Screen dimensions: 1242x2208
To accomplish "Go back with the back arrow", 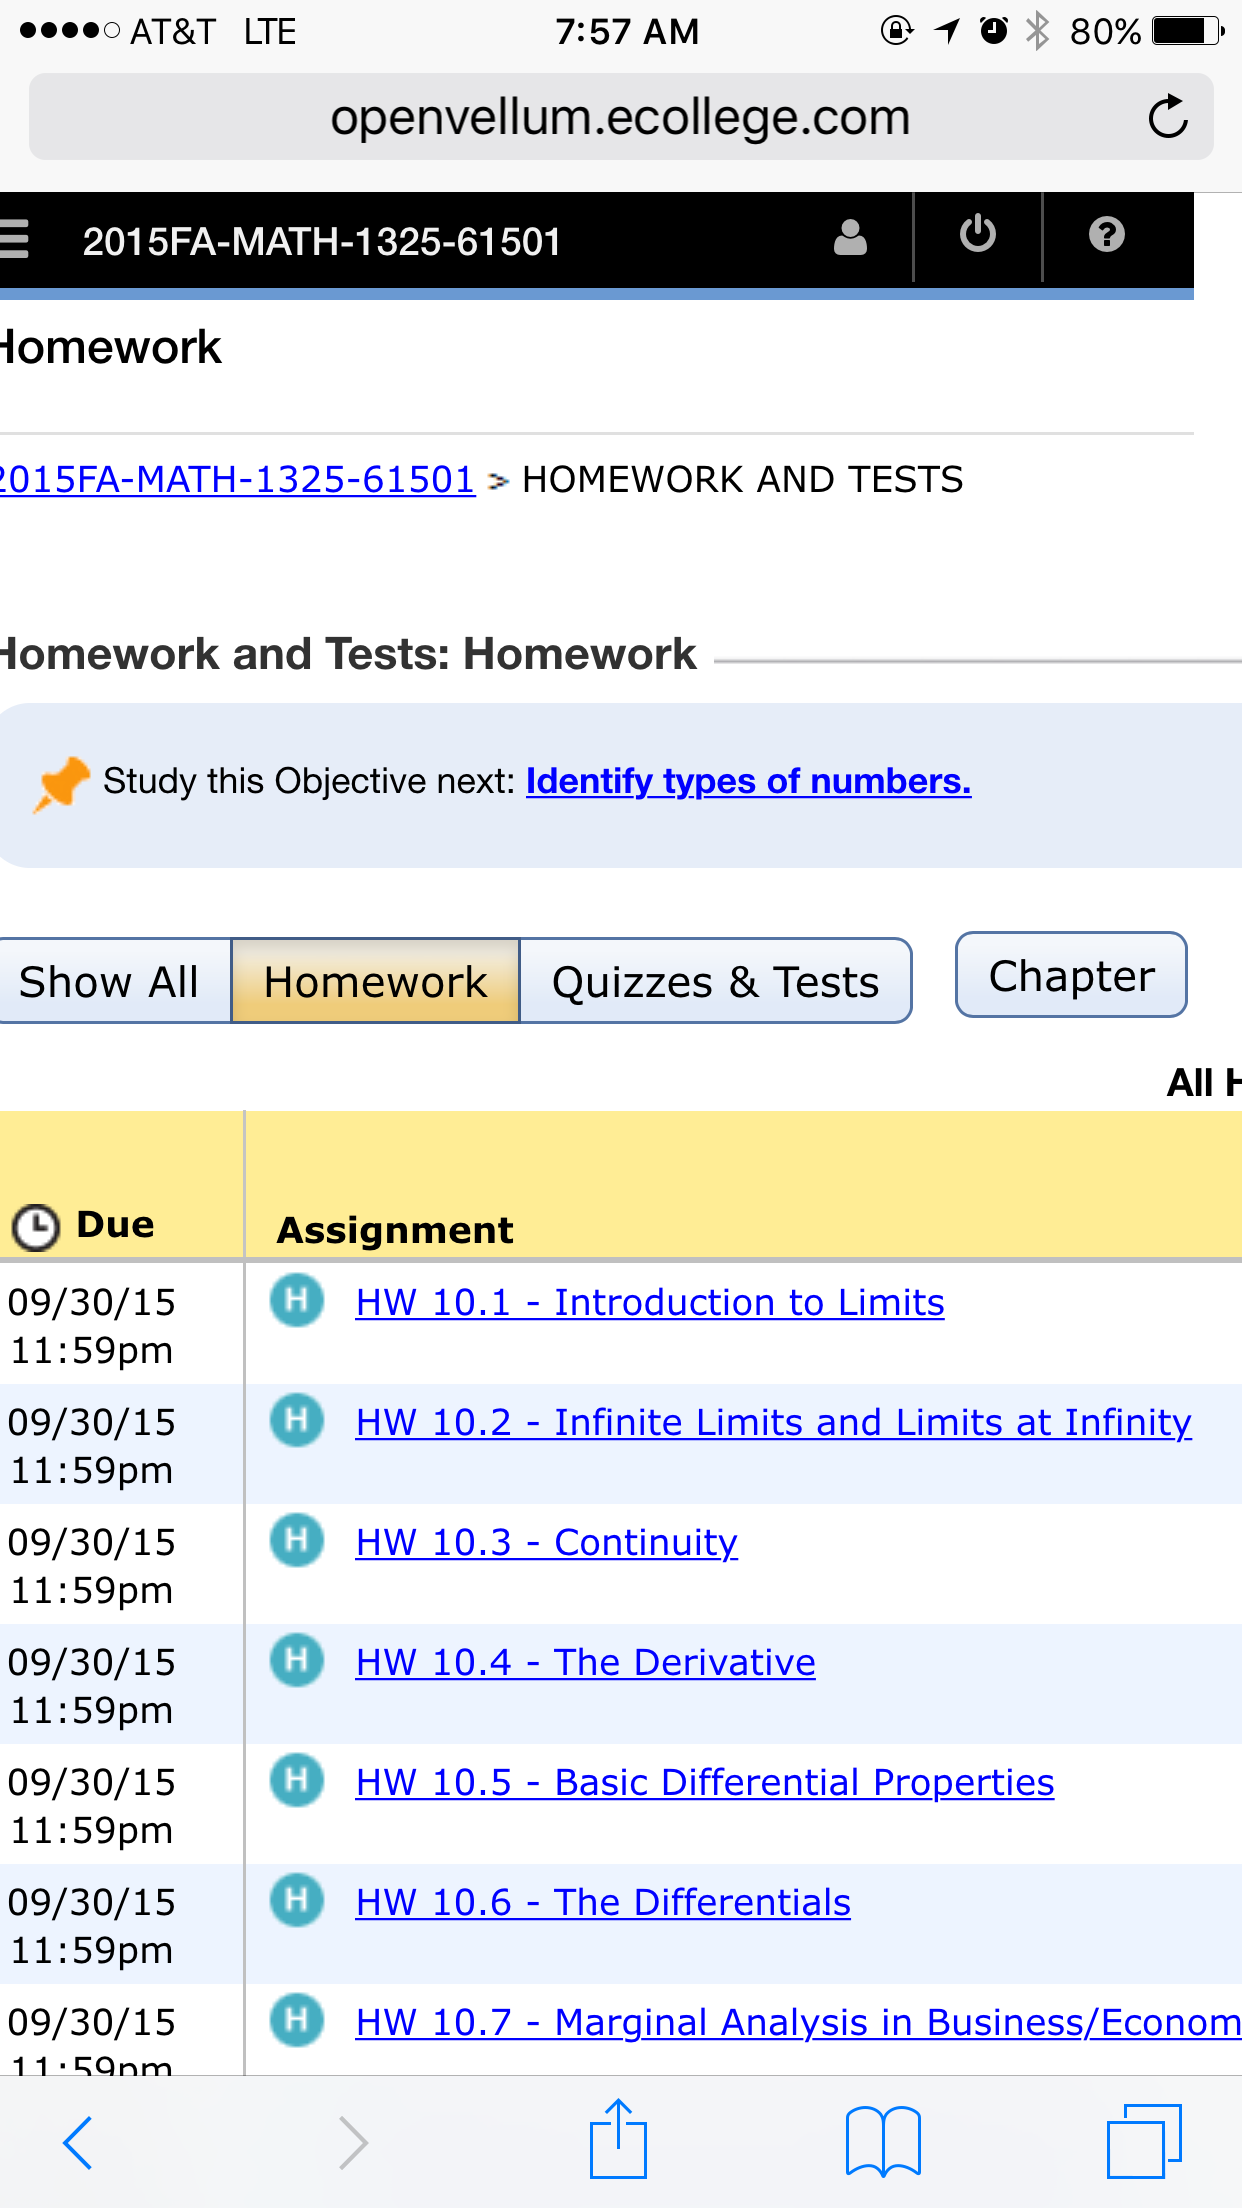I will 78,2142.
